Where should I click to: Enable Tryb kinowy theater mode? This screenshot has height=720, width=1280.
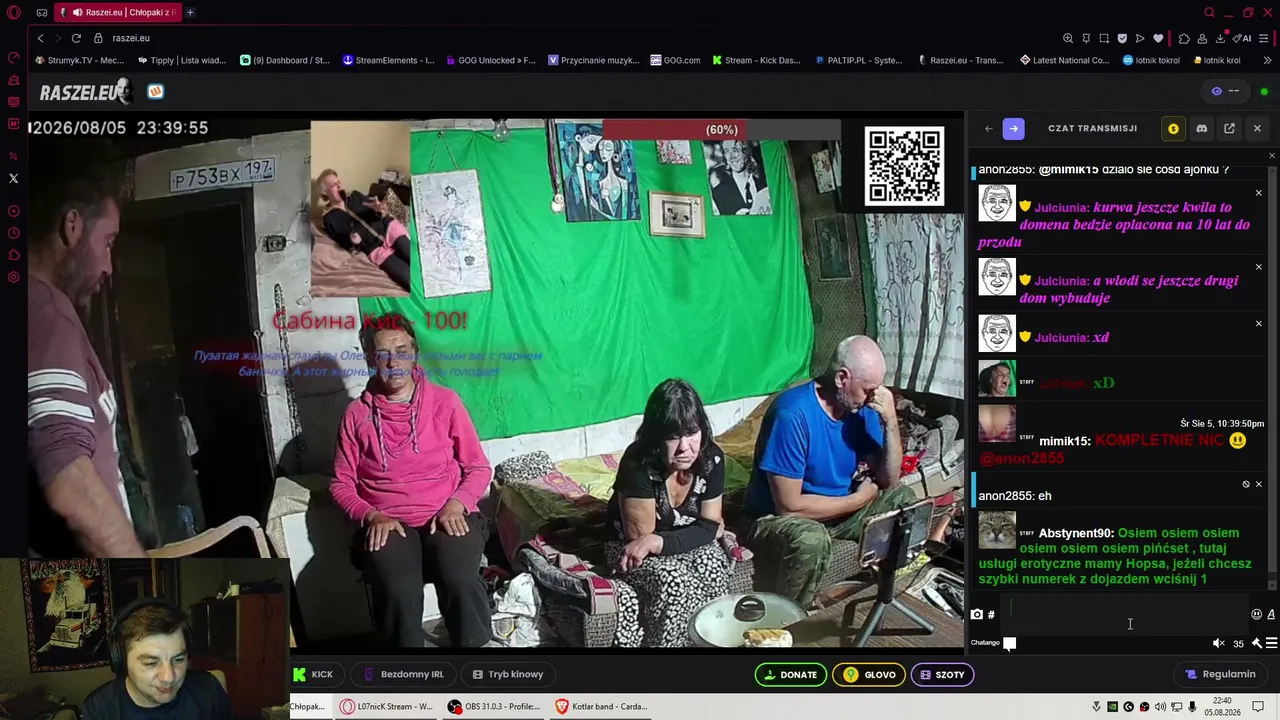[508, 674]
